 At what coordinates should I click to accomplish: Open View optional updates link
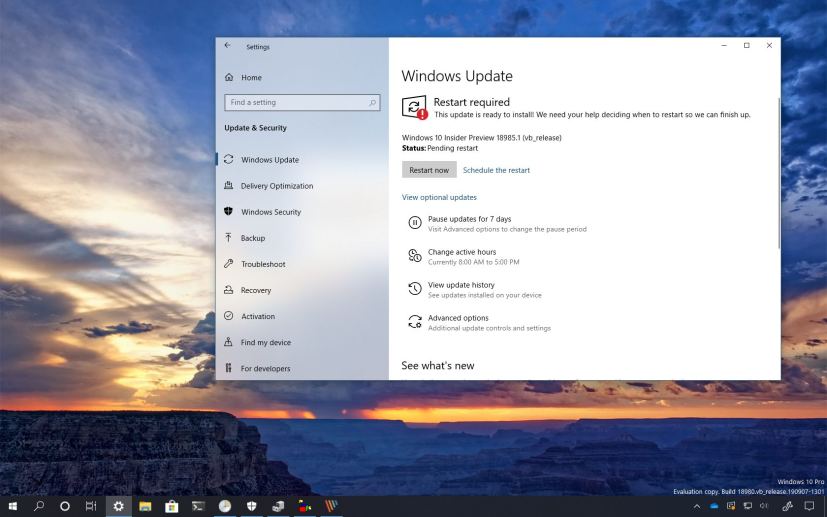pos(439,197)
